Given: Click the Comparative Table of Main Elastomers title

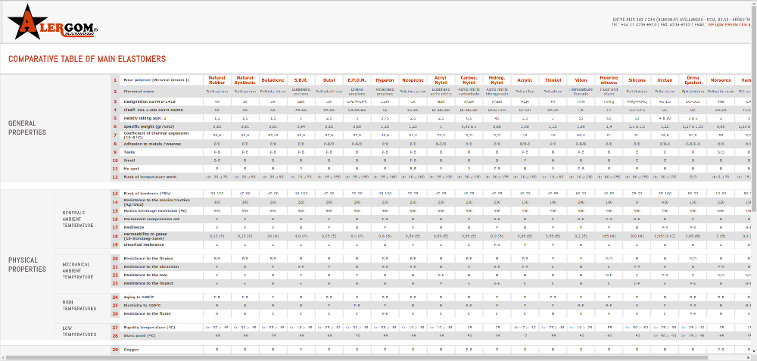Looking at the screenshot, I should coord(87,59).
